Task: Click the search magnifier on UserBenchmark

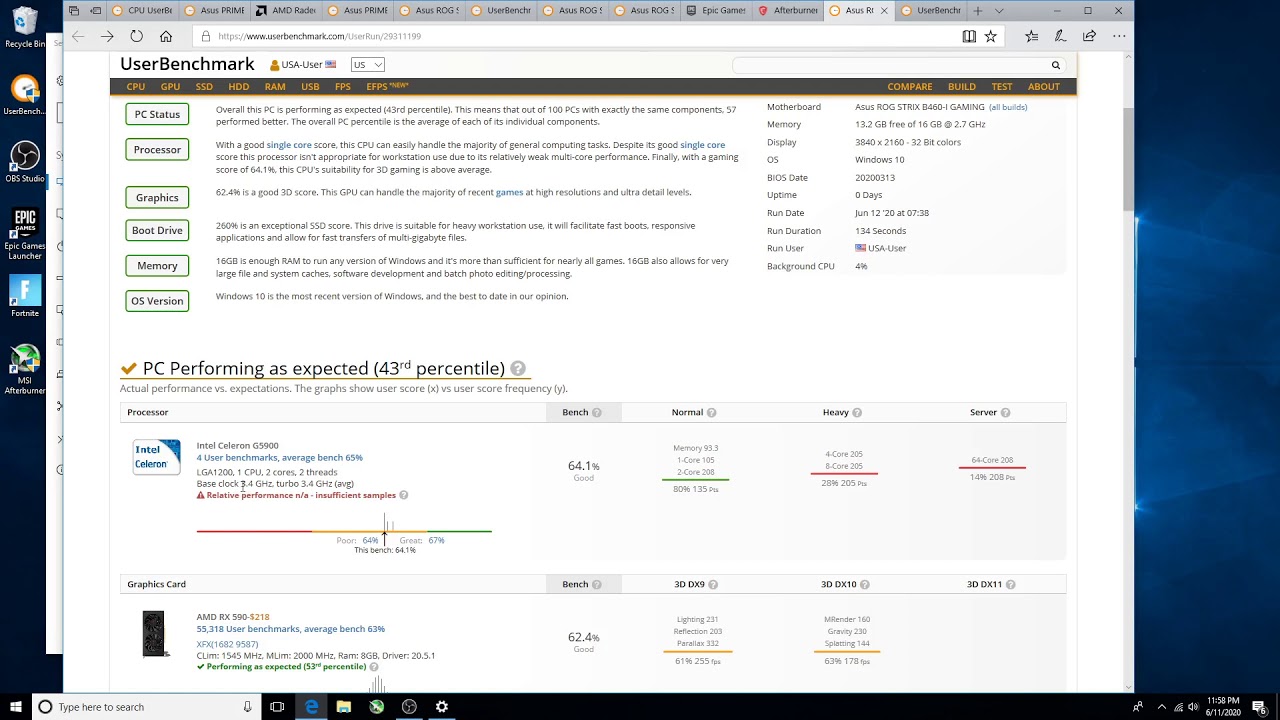Action: (x=1055, y=65)
